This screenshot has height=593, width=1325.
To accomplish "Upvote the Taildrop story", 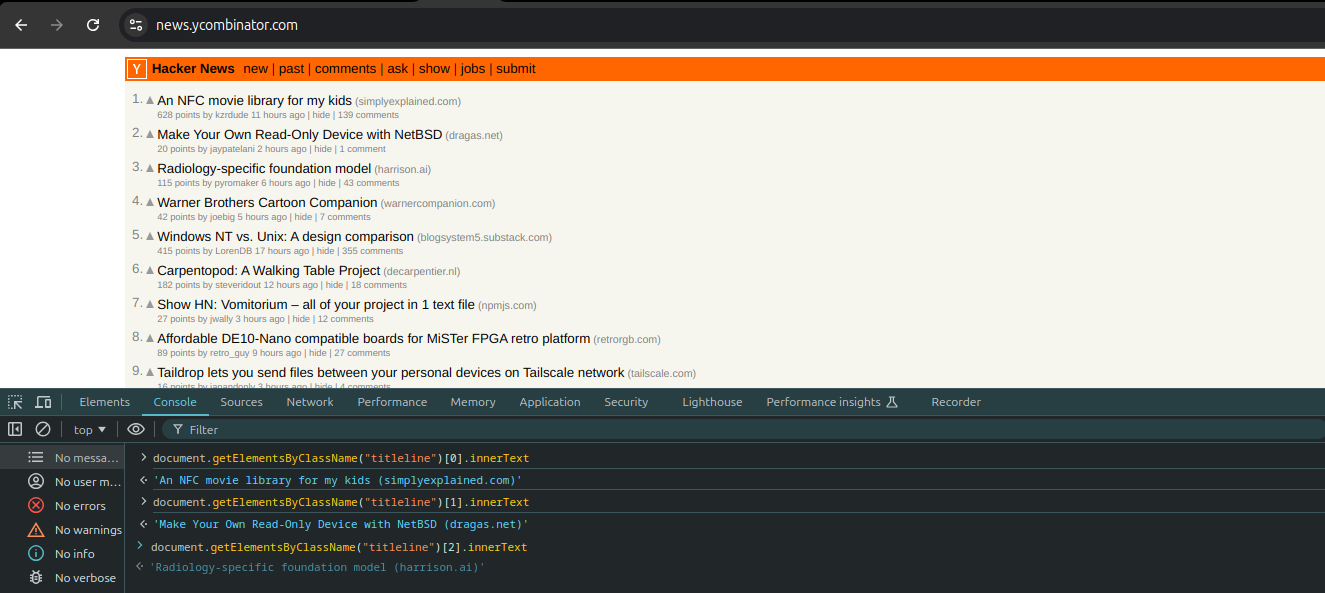I will point(150,373).
